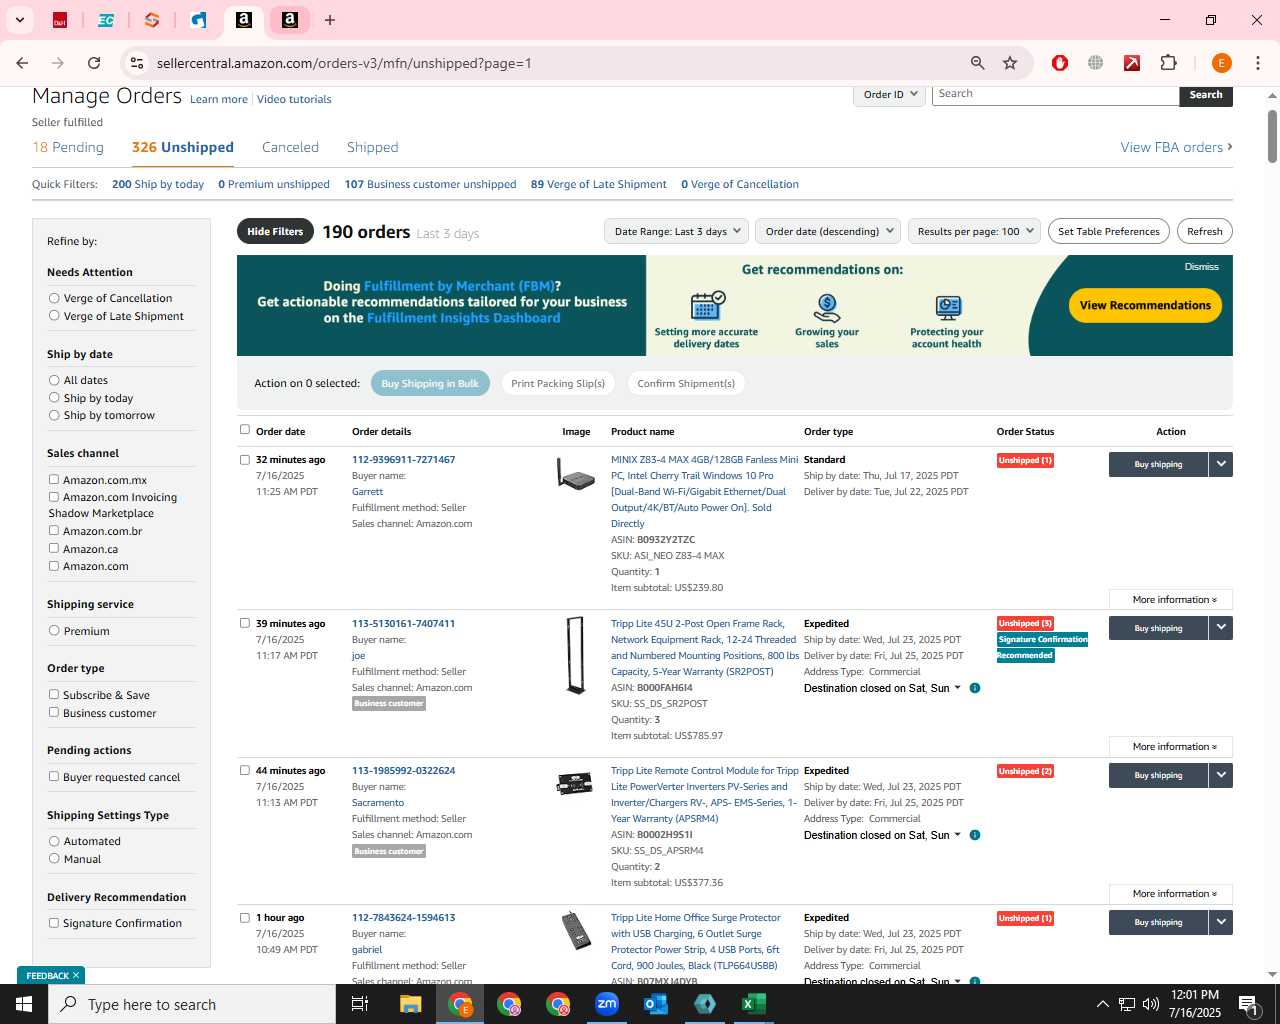
Task: Expand More information for order 113-1985992-0322624
Action: click(x=1171, y=894)
